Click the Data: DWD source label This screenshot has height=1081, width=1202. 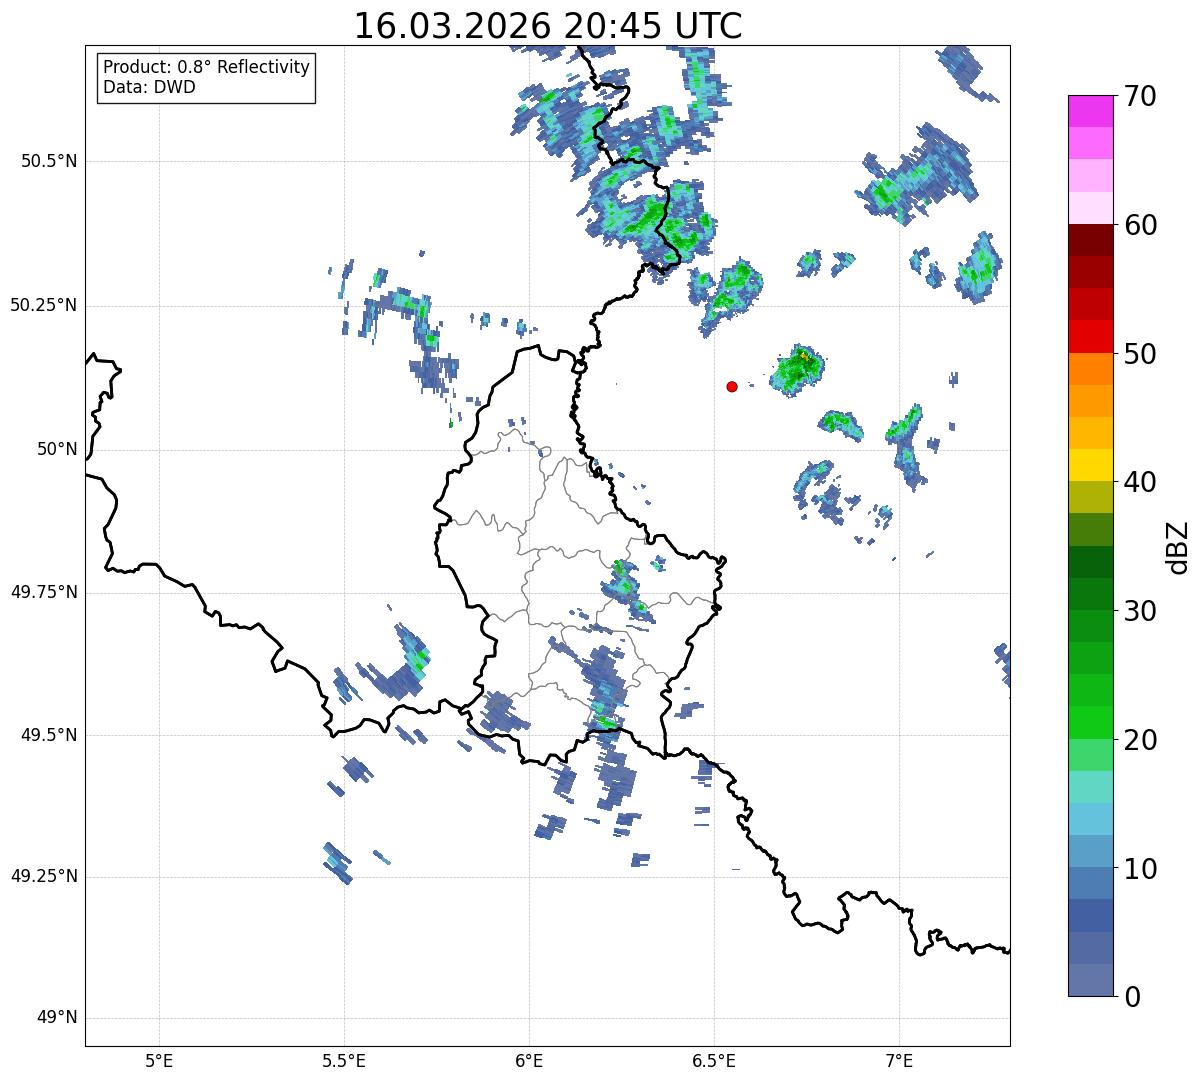click(149, 87)
